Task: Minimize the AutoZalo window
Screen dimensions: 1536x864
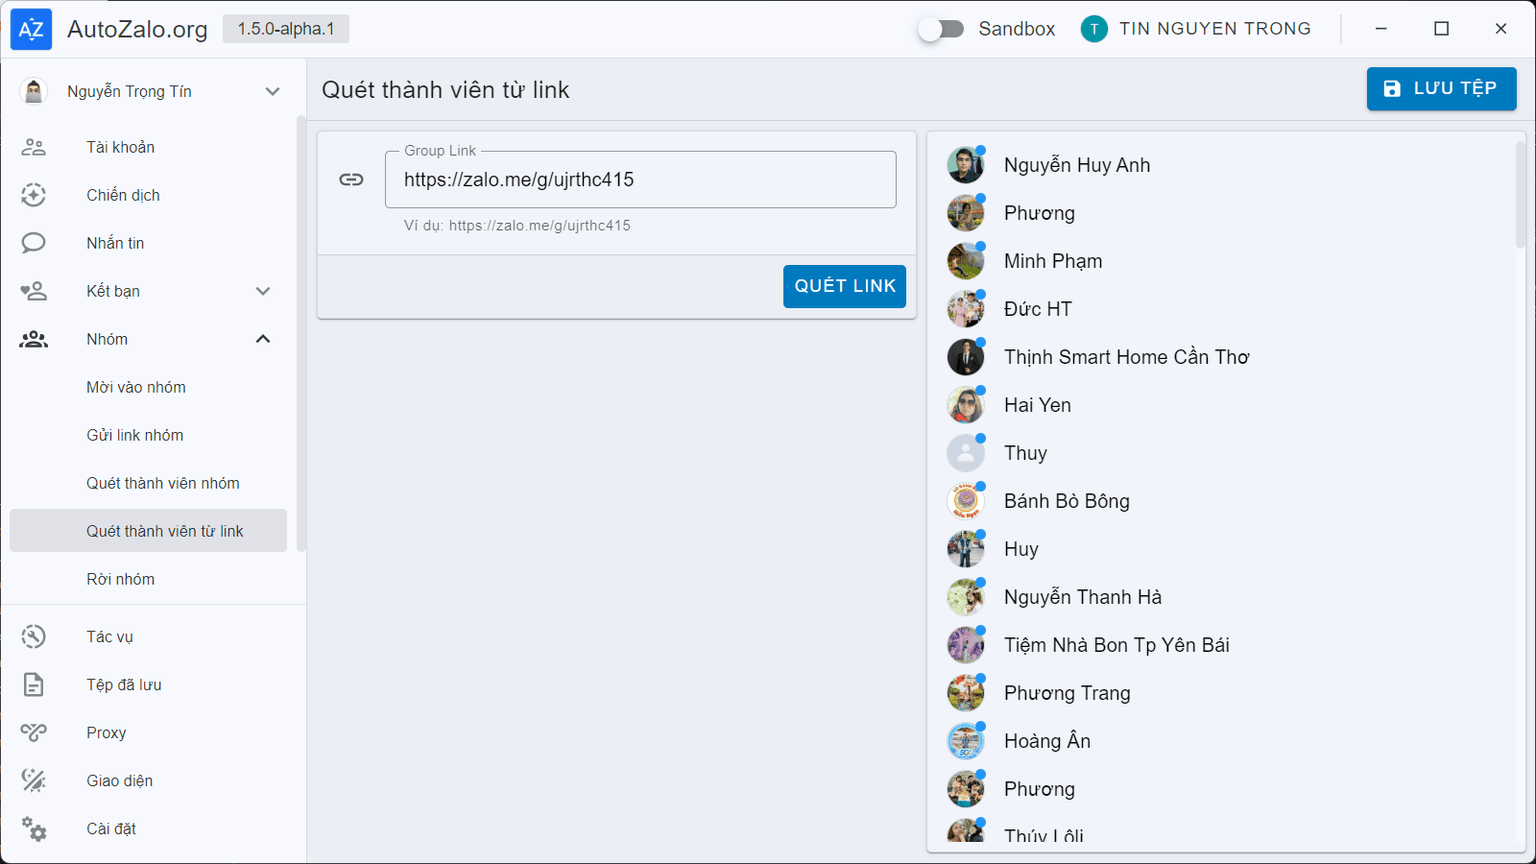Action: [1381, 29]
